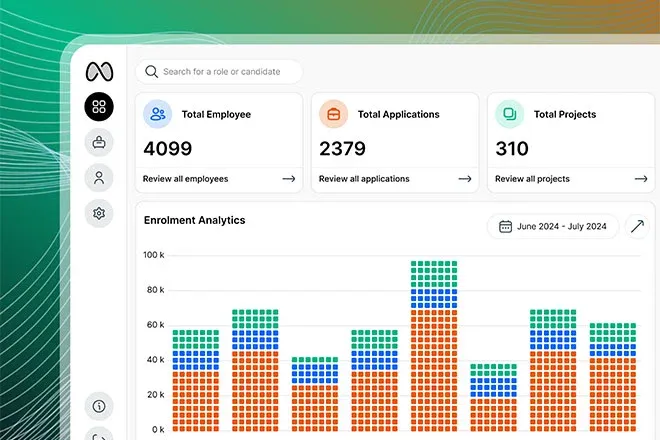Click the 80 k axis label

(155, 290)
